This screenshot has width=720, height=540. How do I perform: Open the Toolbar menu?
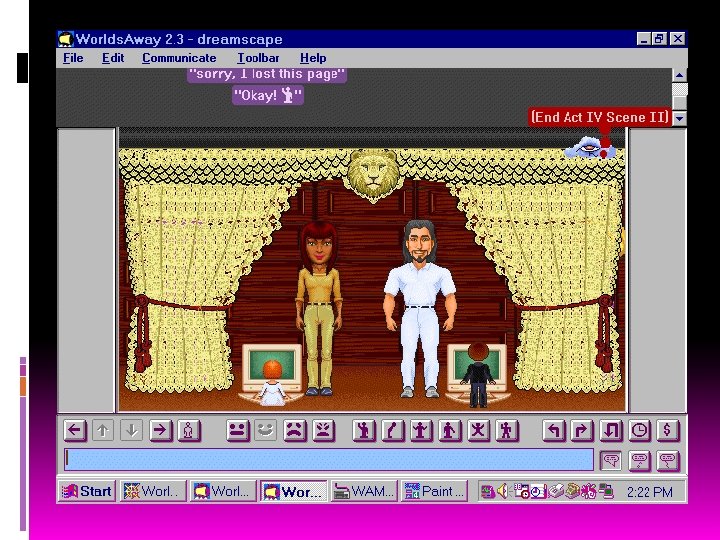coord(258,58)
